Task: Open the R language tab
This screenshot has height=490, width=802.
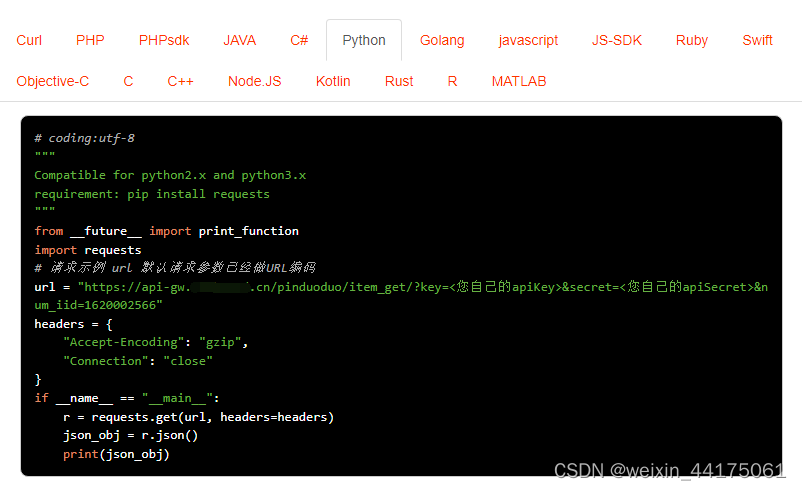Action: tap(452, 81)
